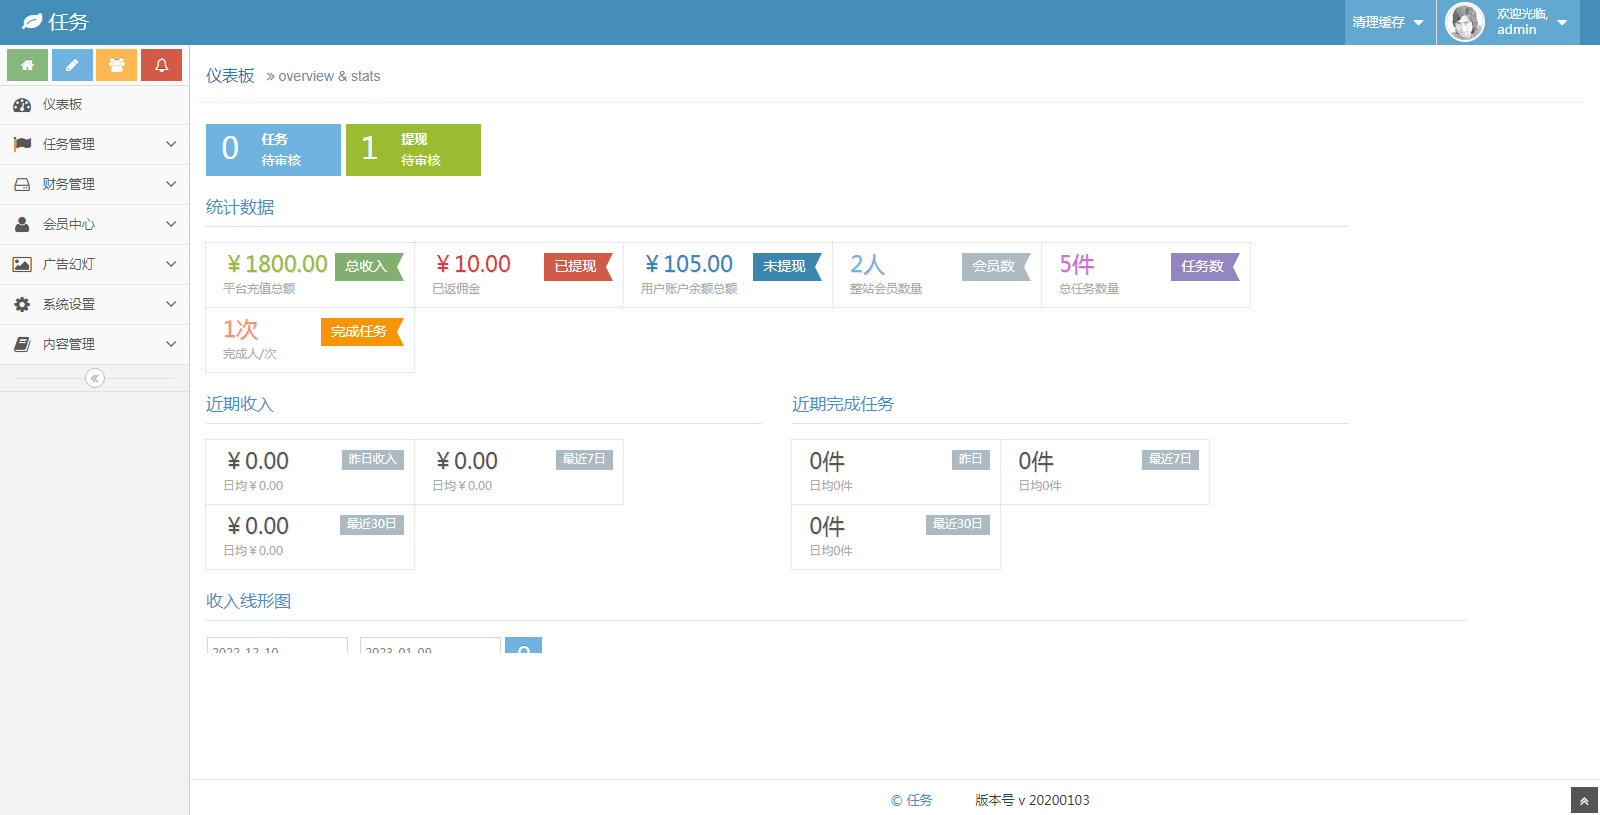Click the 会员数 gray tag
The height and width of the screenshot is (815, 1600).
pos(996,266)
